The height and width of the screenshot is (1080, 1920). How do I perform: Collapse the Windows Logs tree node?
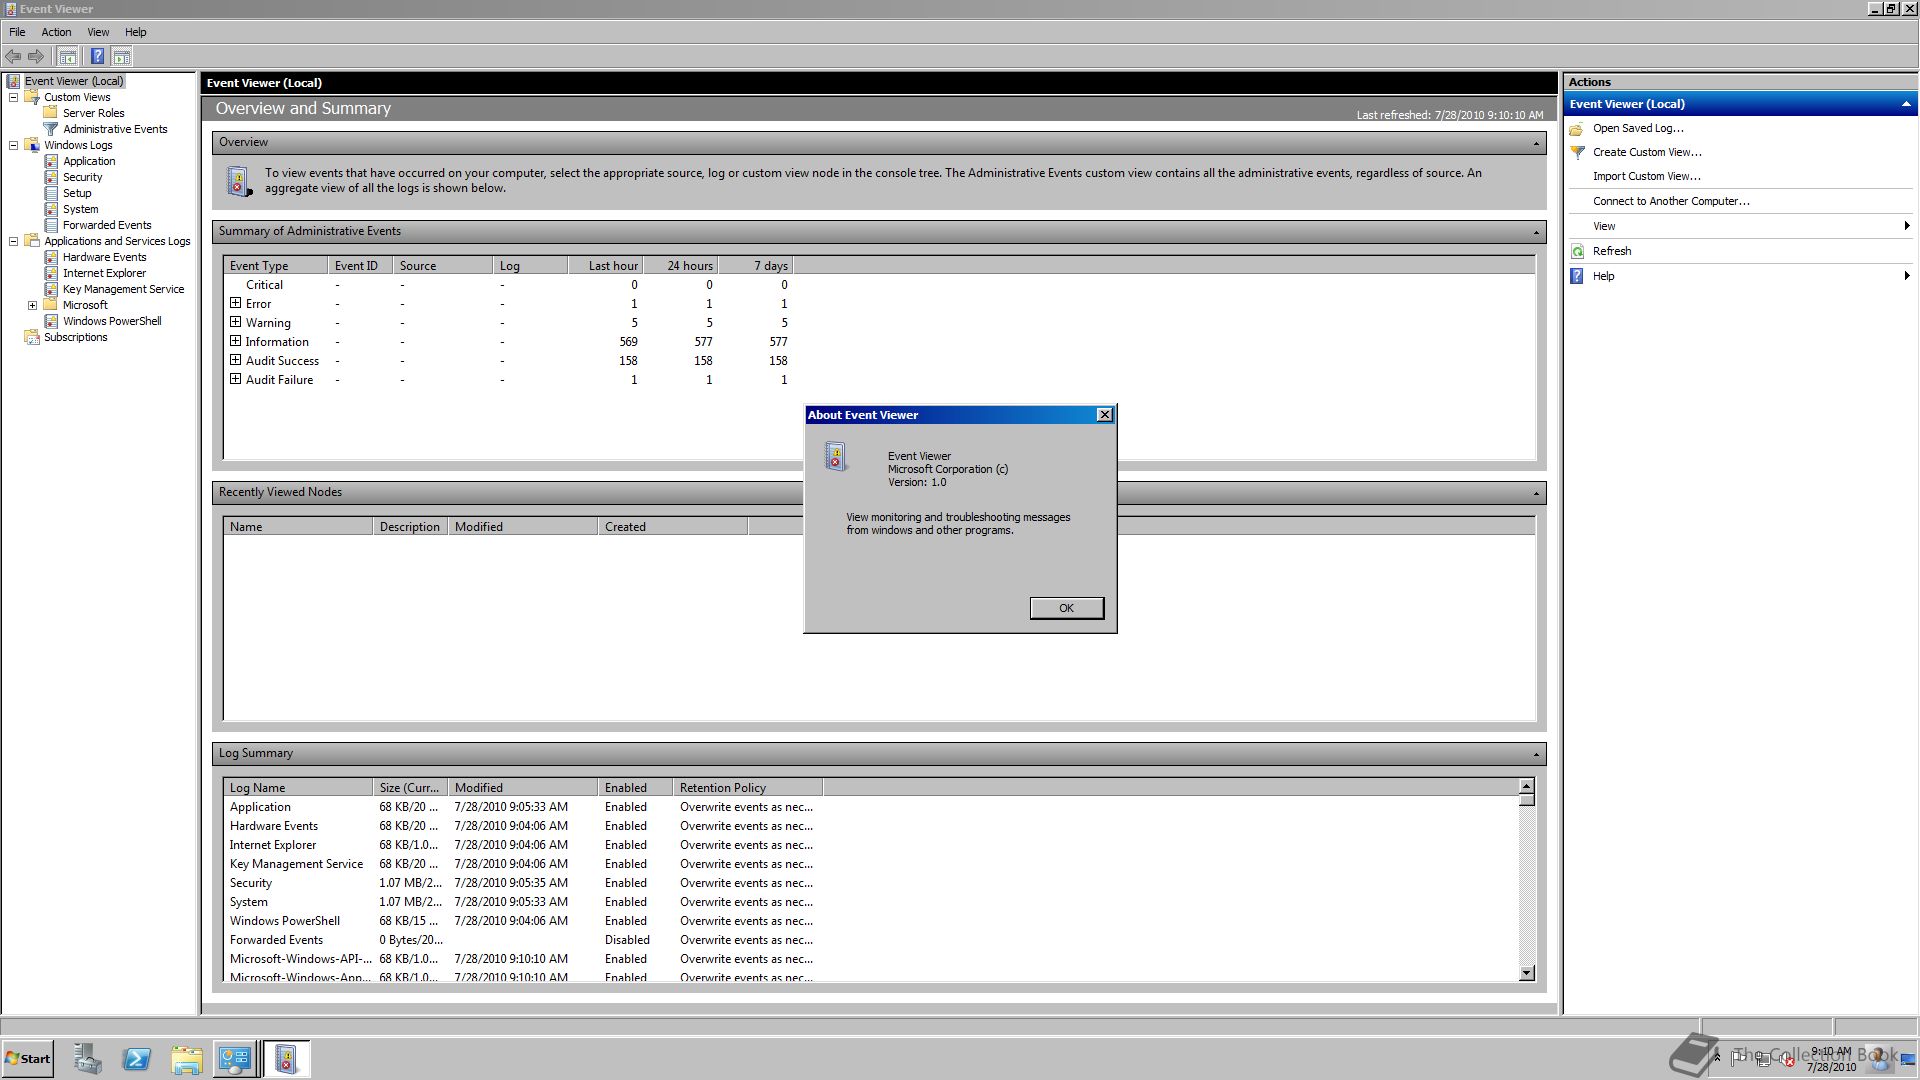[14, 145]
